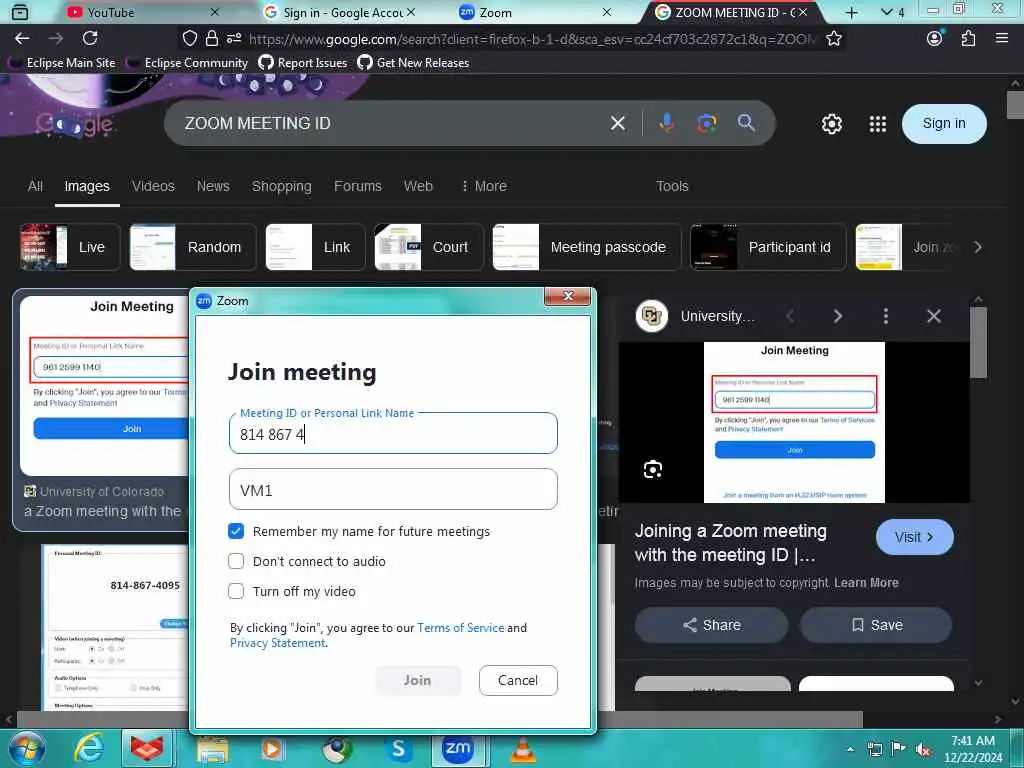Click the page vertical scrollbar thumb
The image size is (1024, 768).
pos(1015,104)
